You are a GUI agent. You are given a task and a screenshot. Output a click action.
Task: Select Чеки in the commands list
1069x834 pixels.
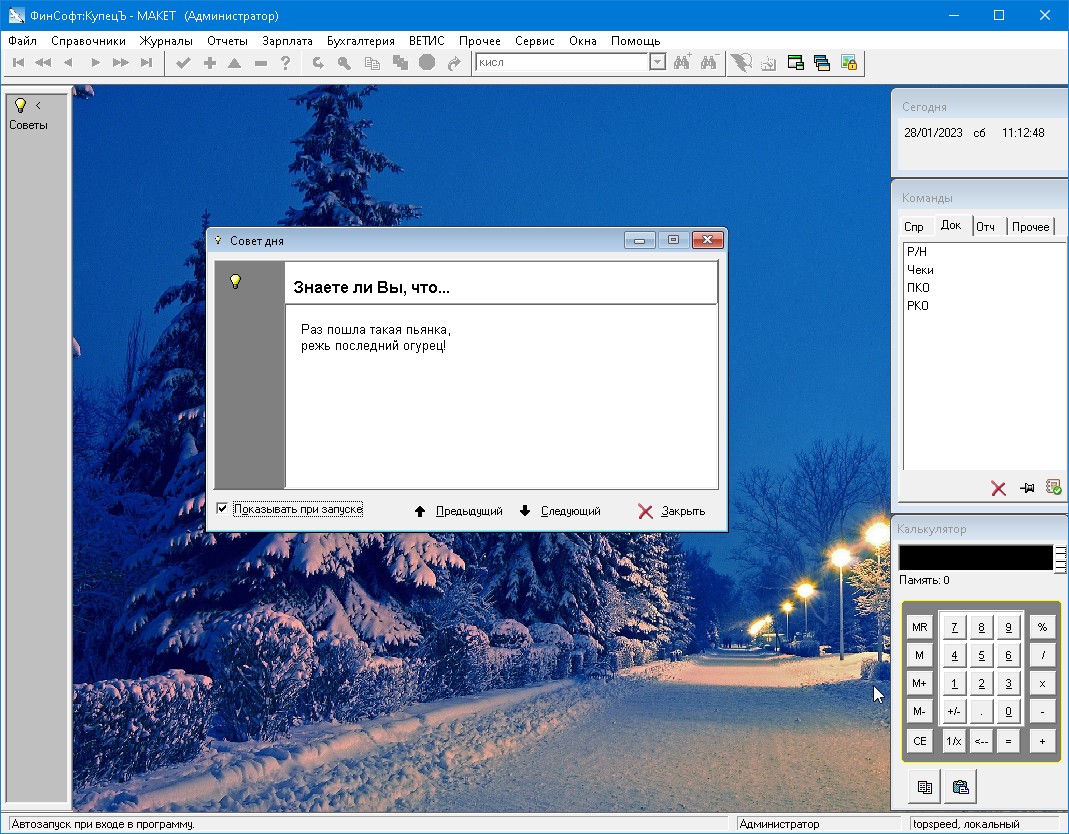[x=920, y=270]
